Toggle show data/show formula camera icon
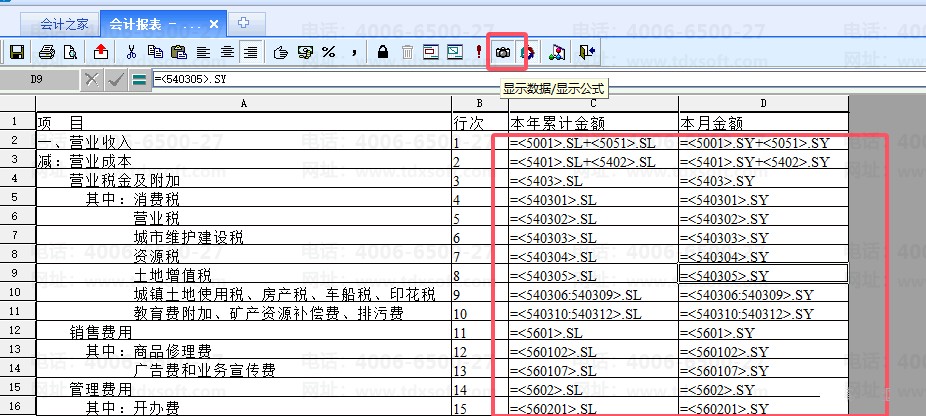 coord(504,50)
